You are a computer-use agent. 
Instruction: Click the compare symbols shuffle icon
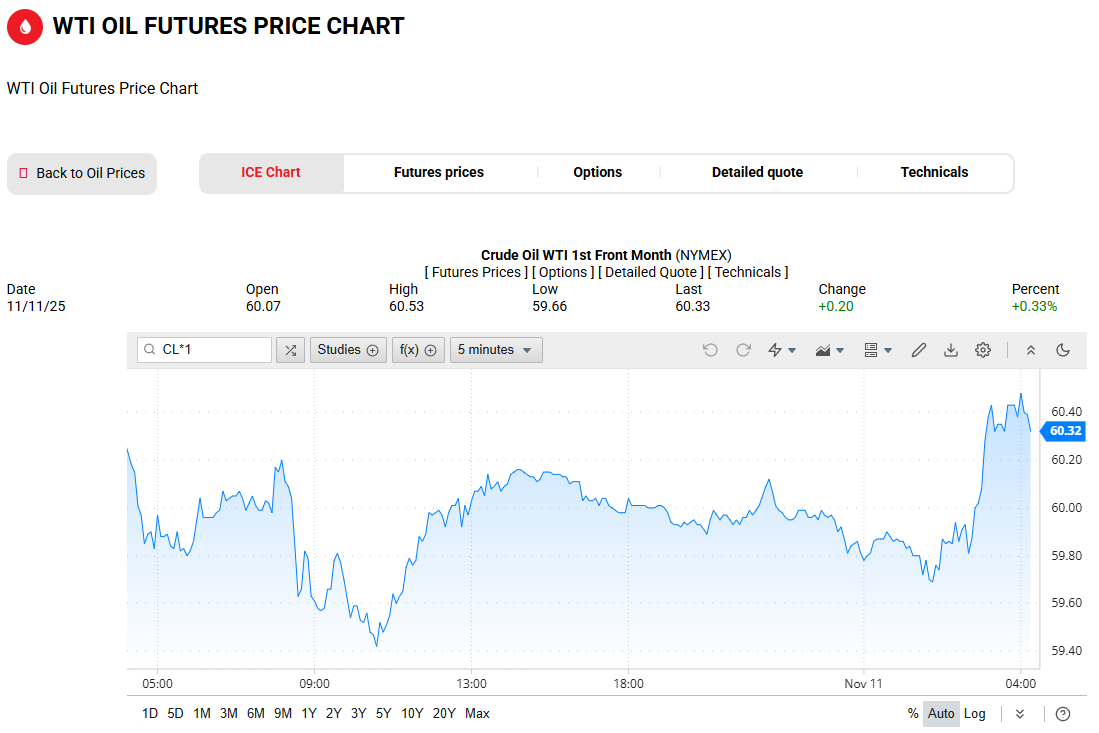[290, 350]
